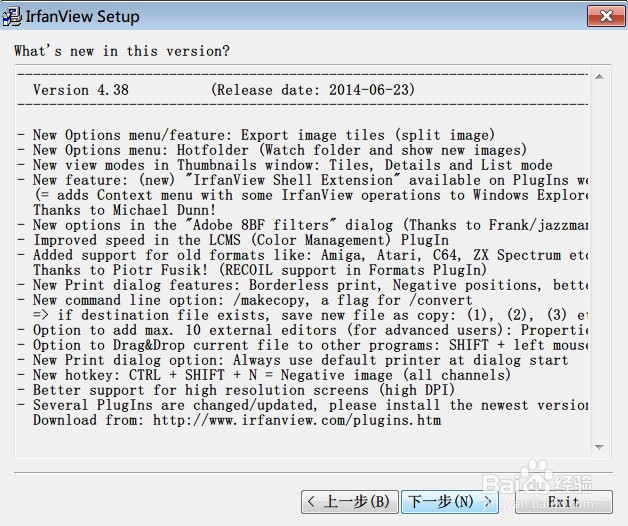Image resolution: width=628 pixels, height=526 pixels.
Task: Click the 'Version 4.38' text
Action: coord(81,90)
